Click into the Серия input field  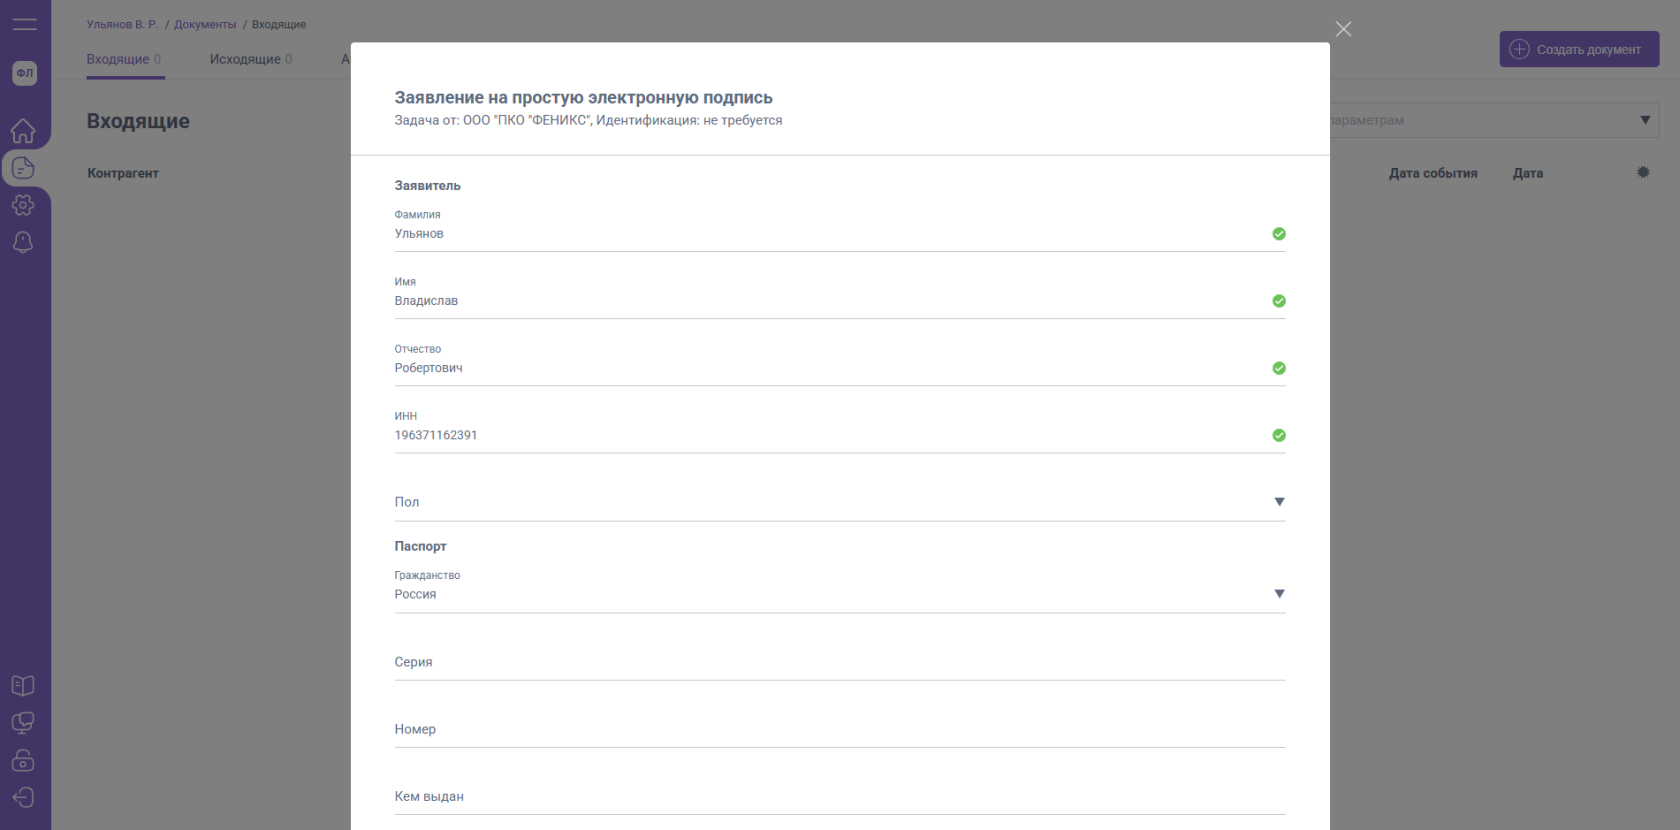coord(838,662)
